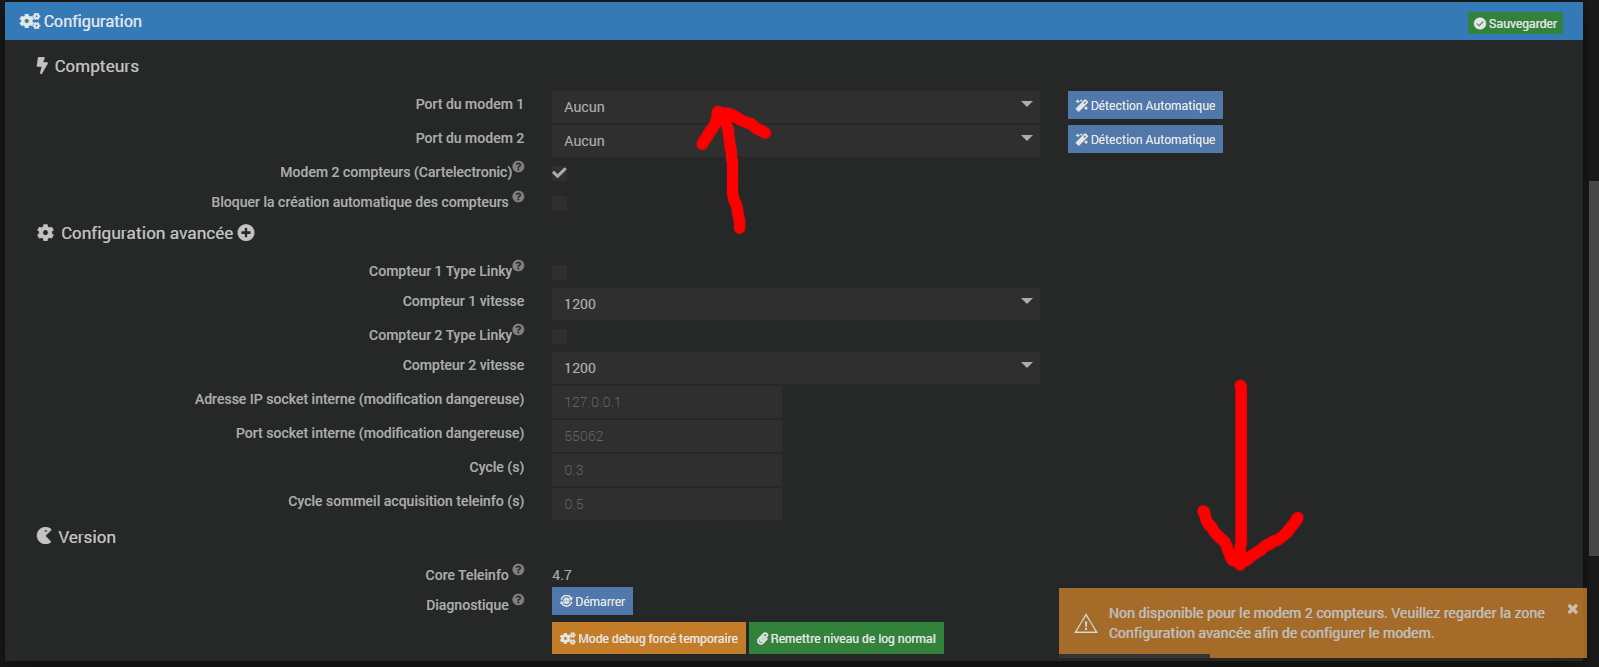Click help icon next to Core Teleinfo
This screenshot has width=1599, height=667.
coord(518,570)
